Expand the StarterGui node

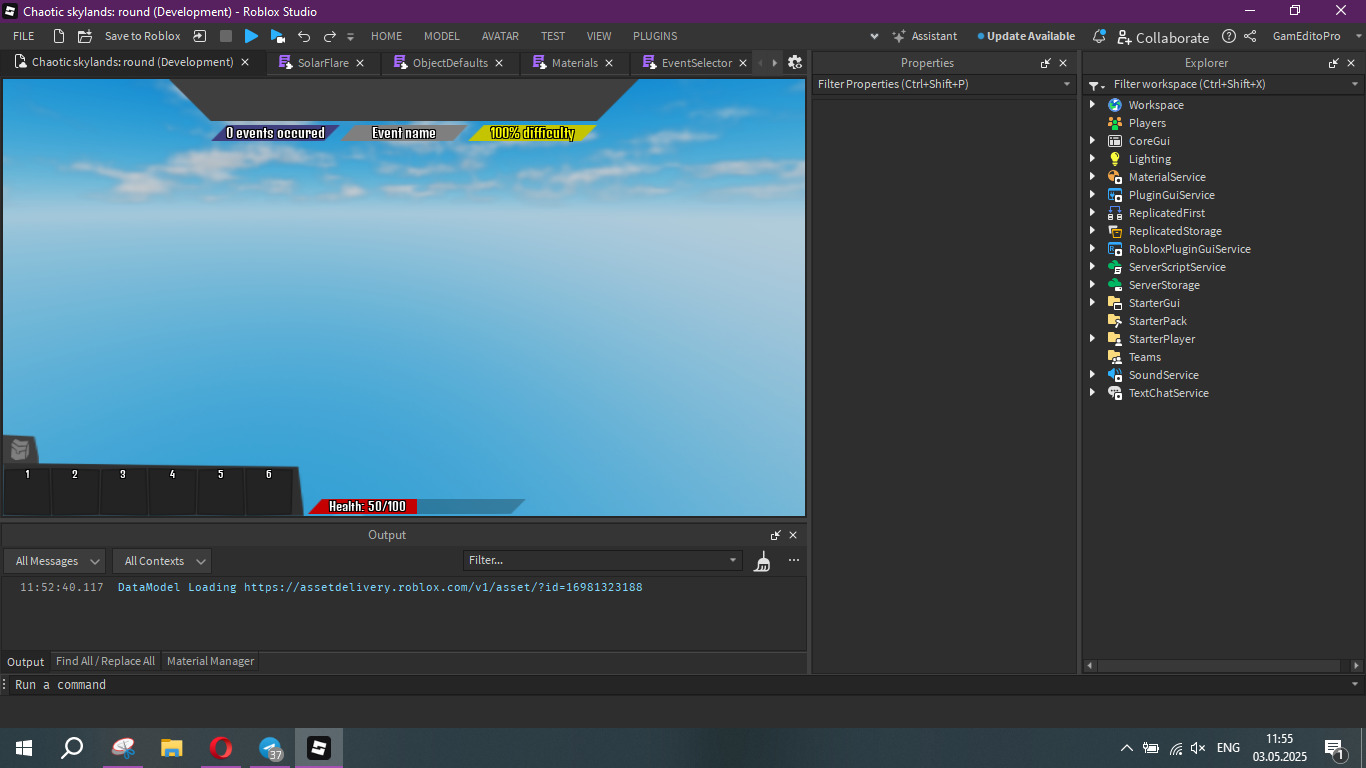pos(1093,303)
